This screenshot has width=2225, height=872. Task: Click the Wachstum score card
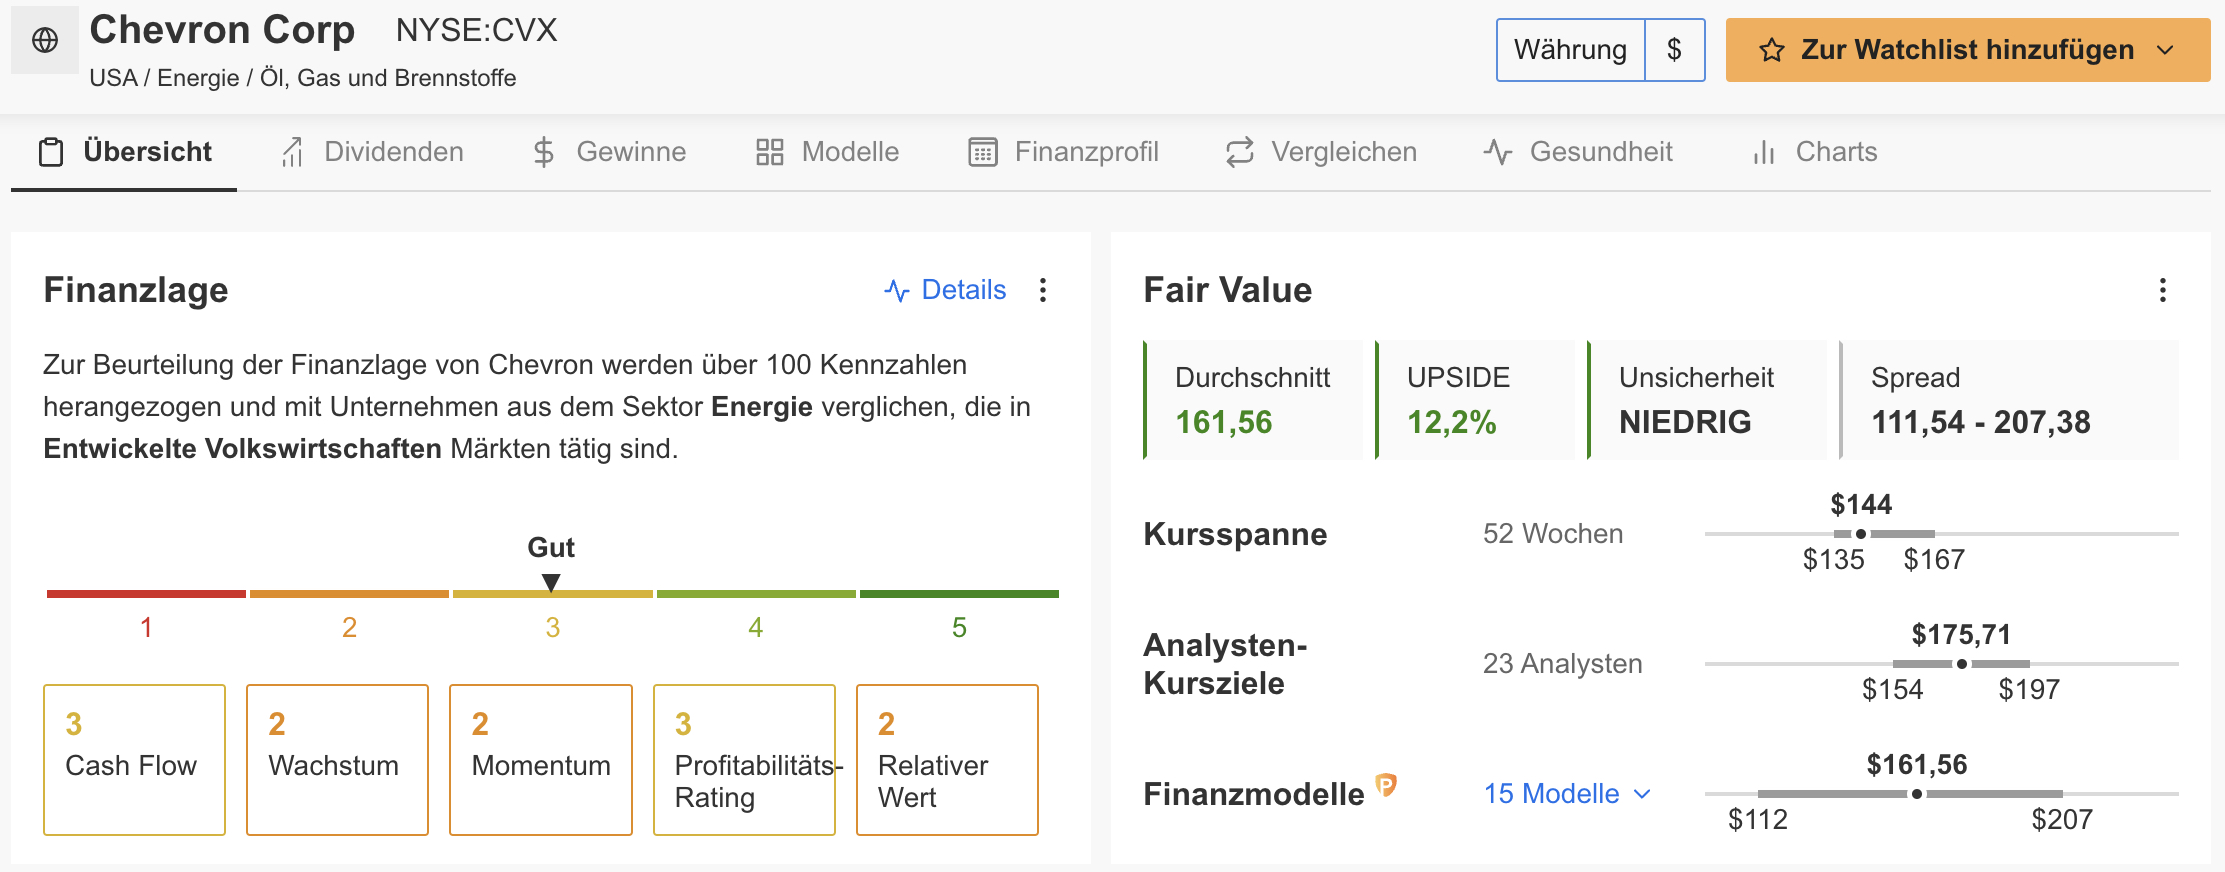pos(337,760)
